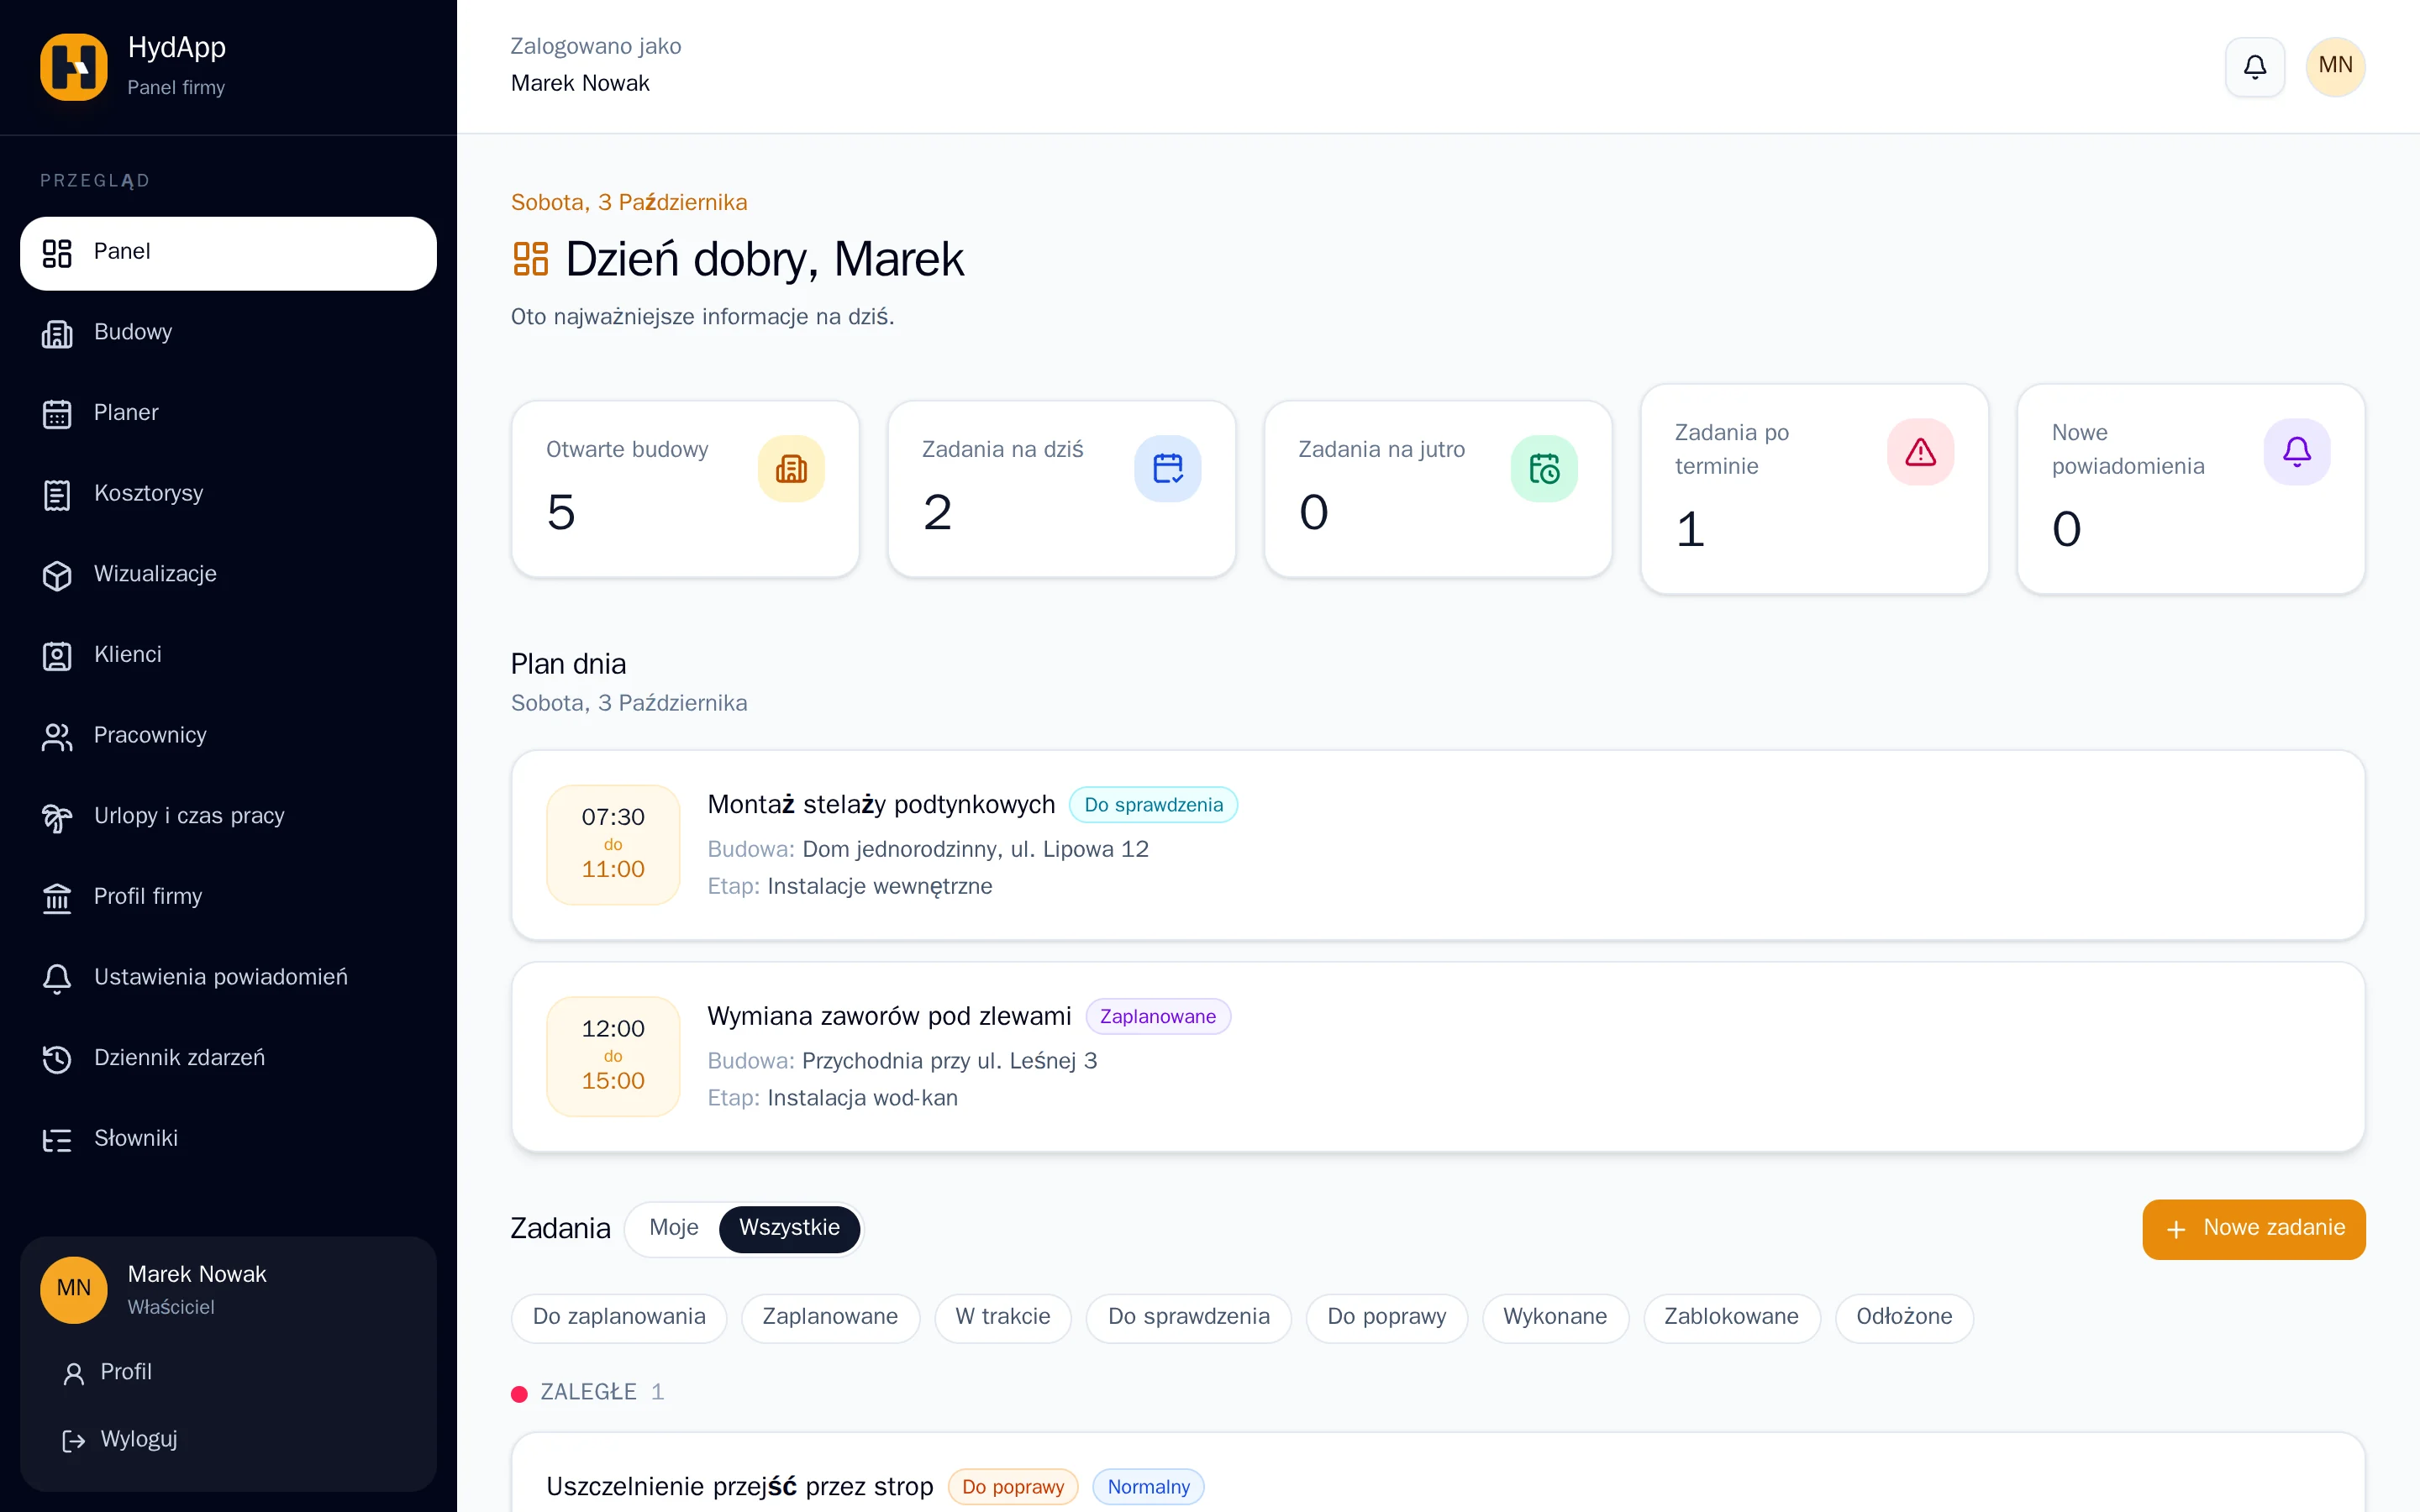Filter tasks by Do poprawy chip
Image resolution: width=2420 pixels, height=1512 pixels.
[x=1386, y=1317]
